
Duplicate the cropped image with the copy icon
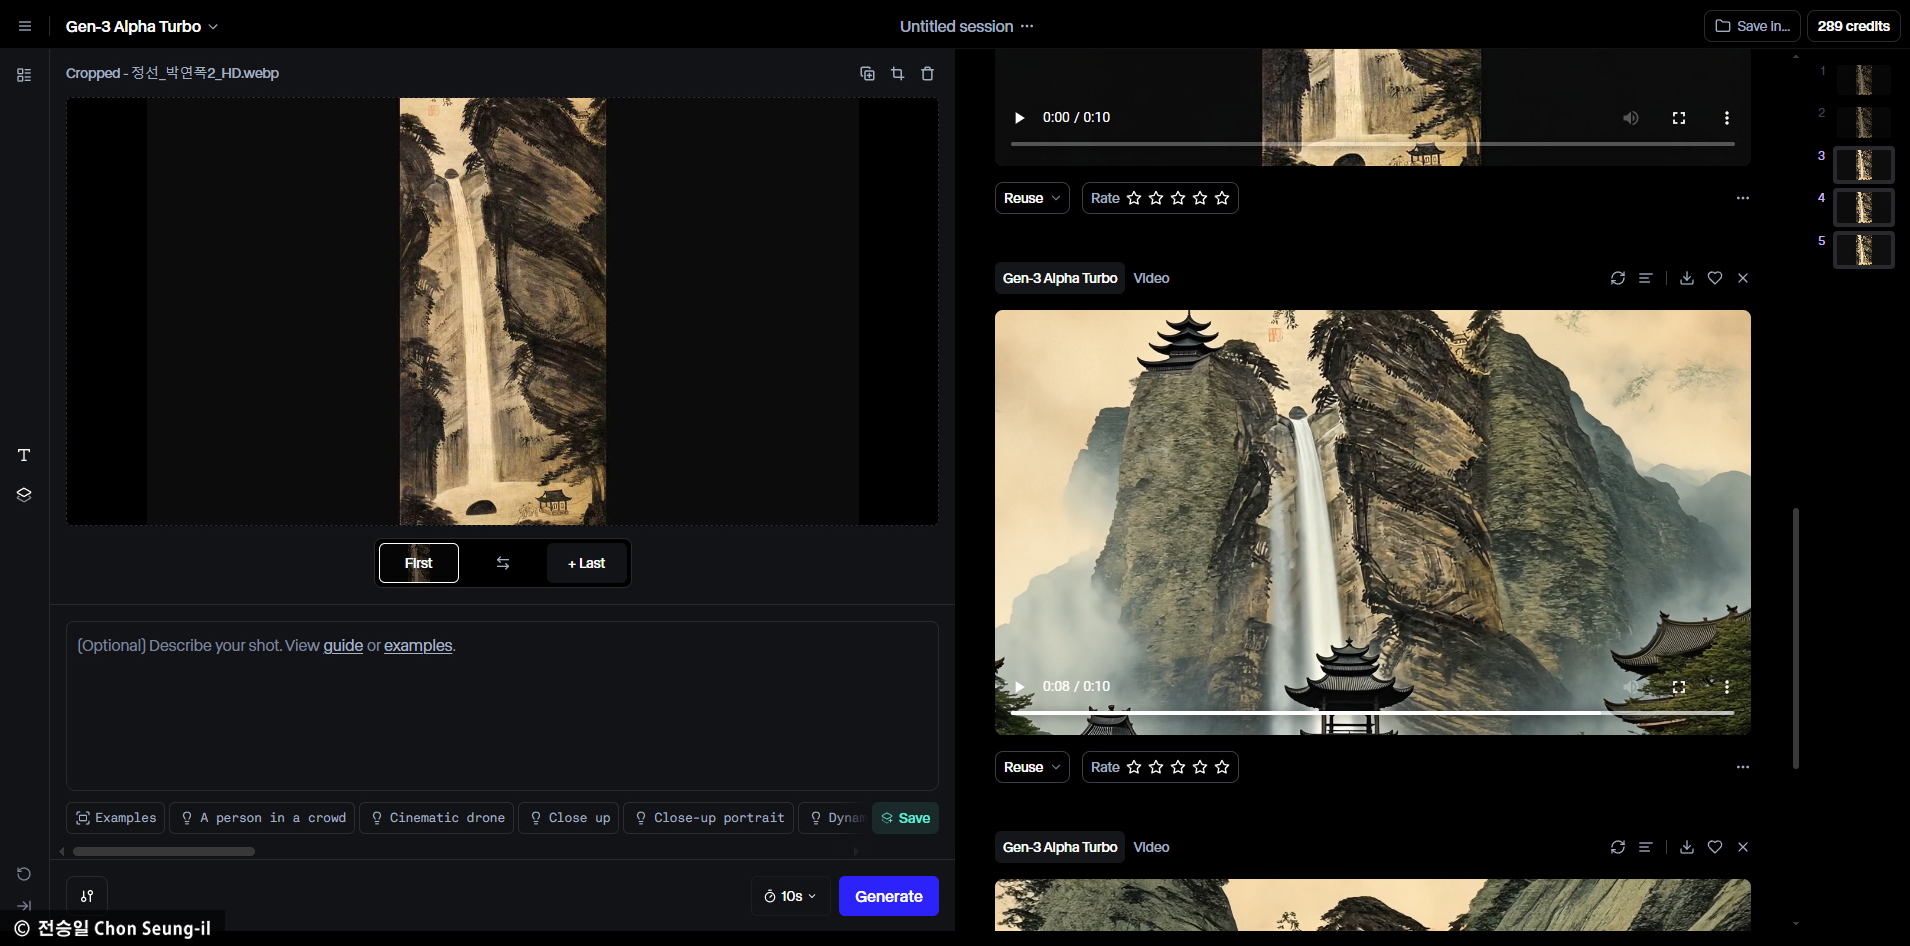(x=867, y=73)
